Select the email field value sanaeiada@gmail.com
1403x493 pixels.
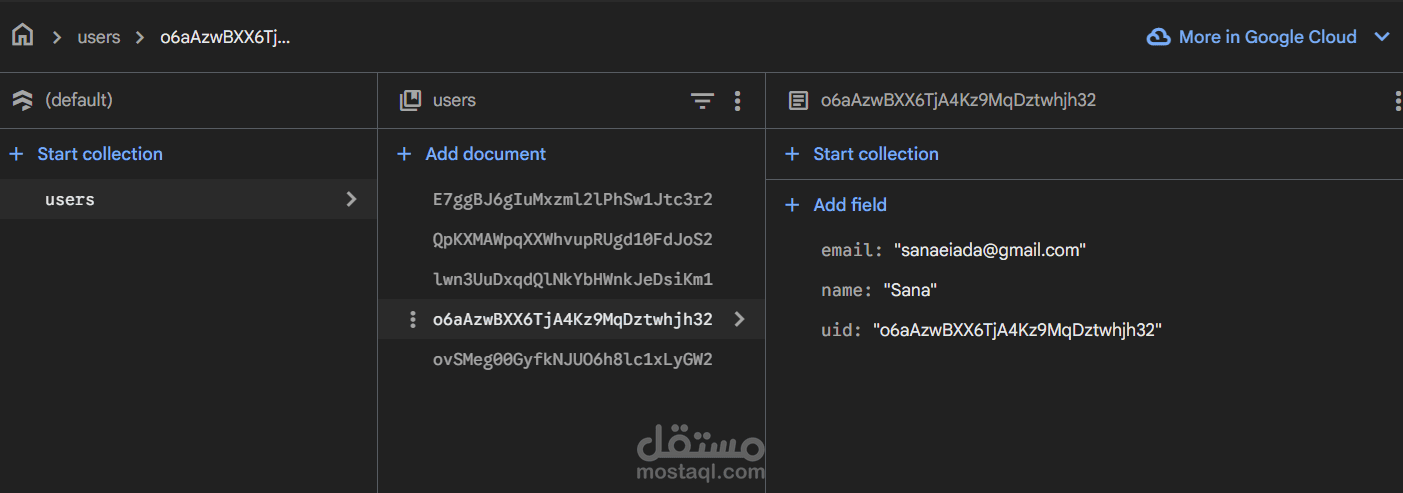pyautogui.click(x=990, y=251)
